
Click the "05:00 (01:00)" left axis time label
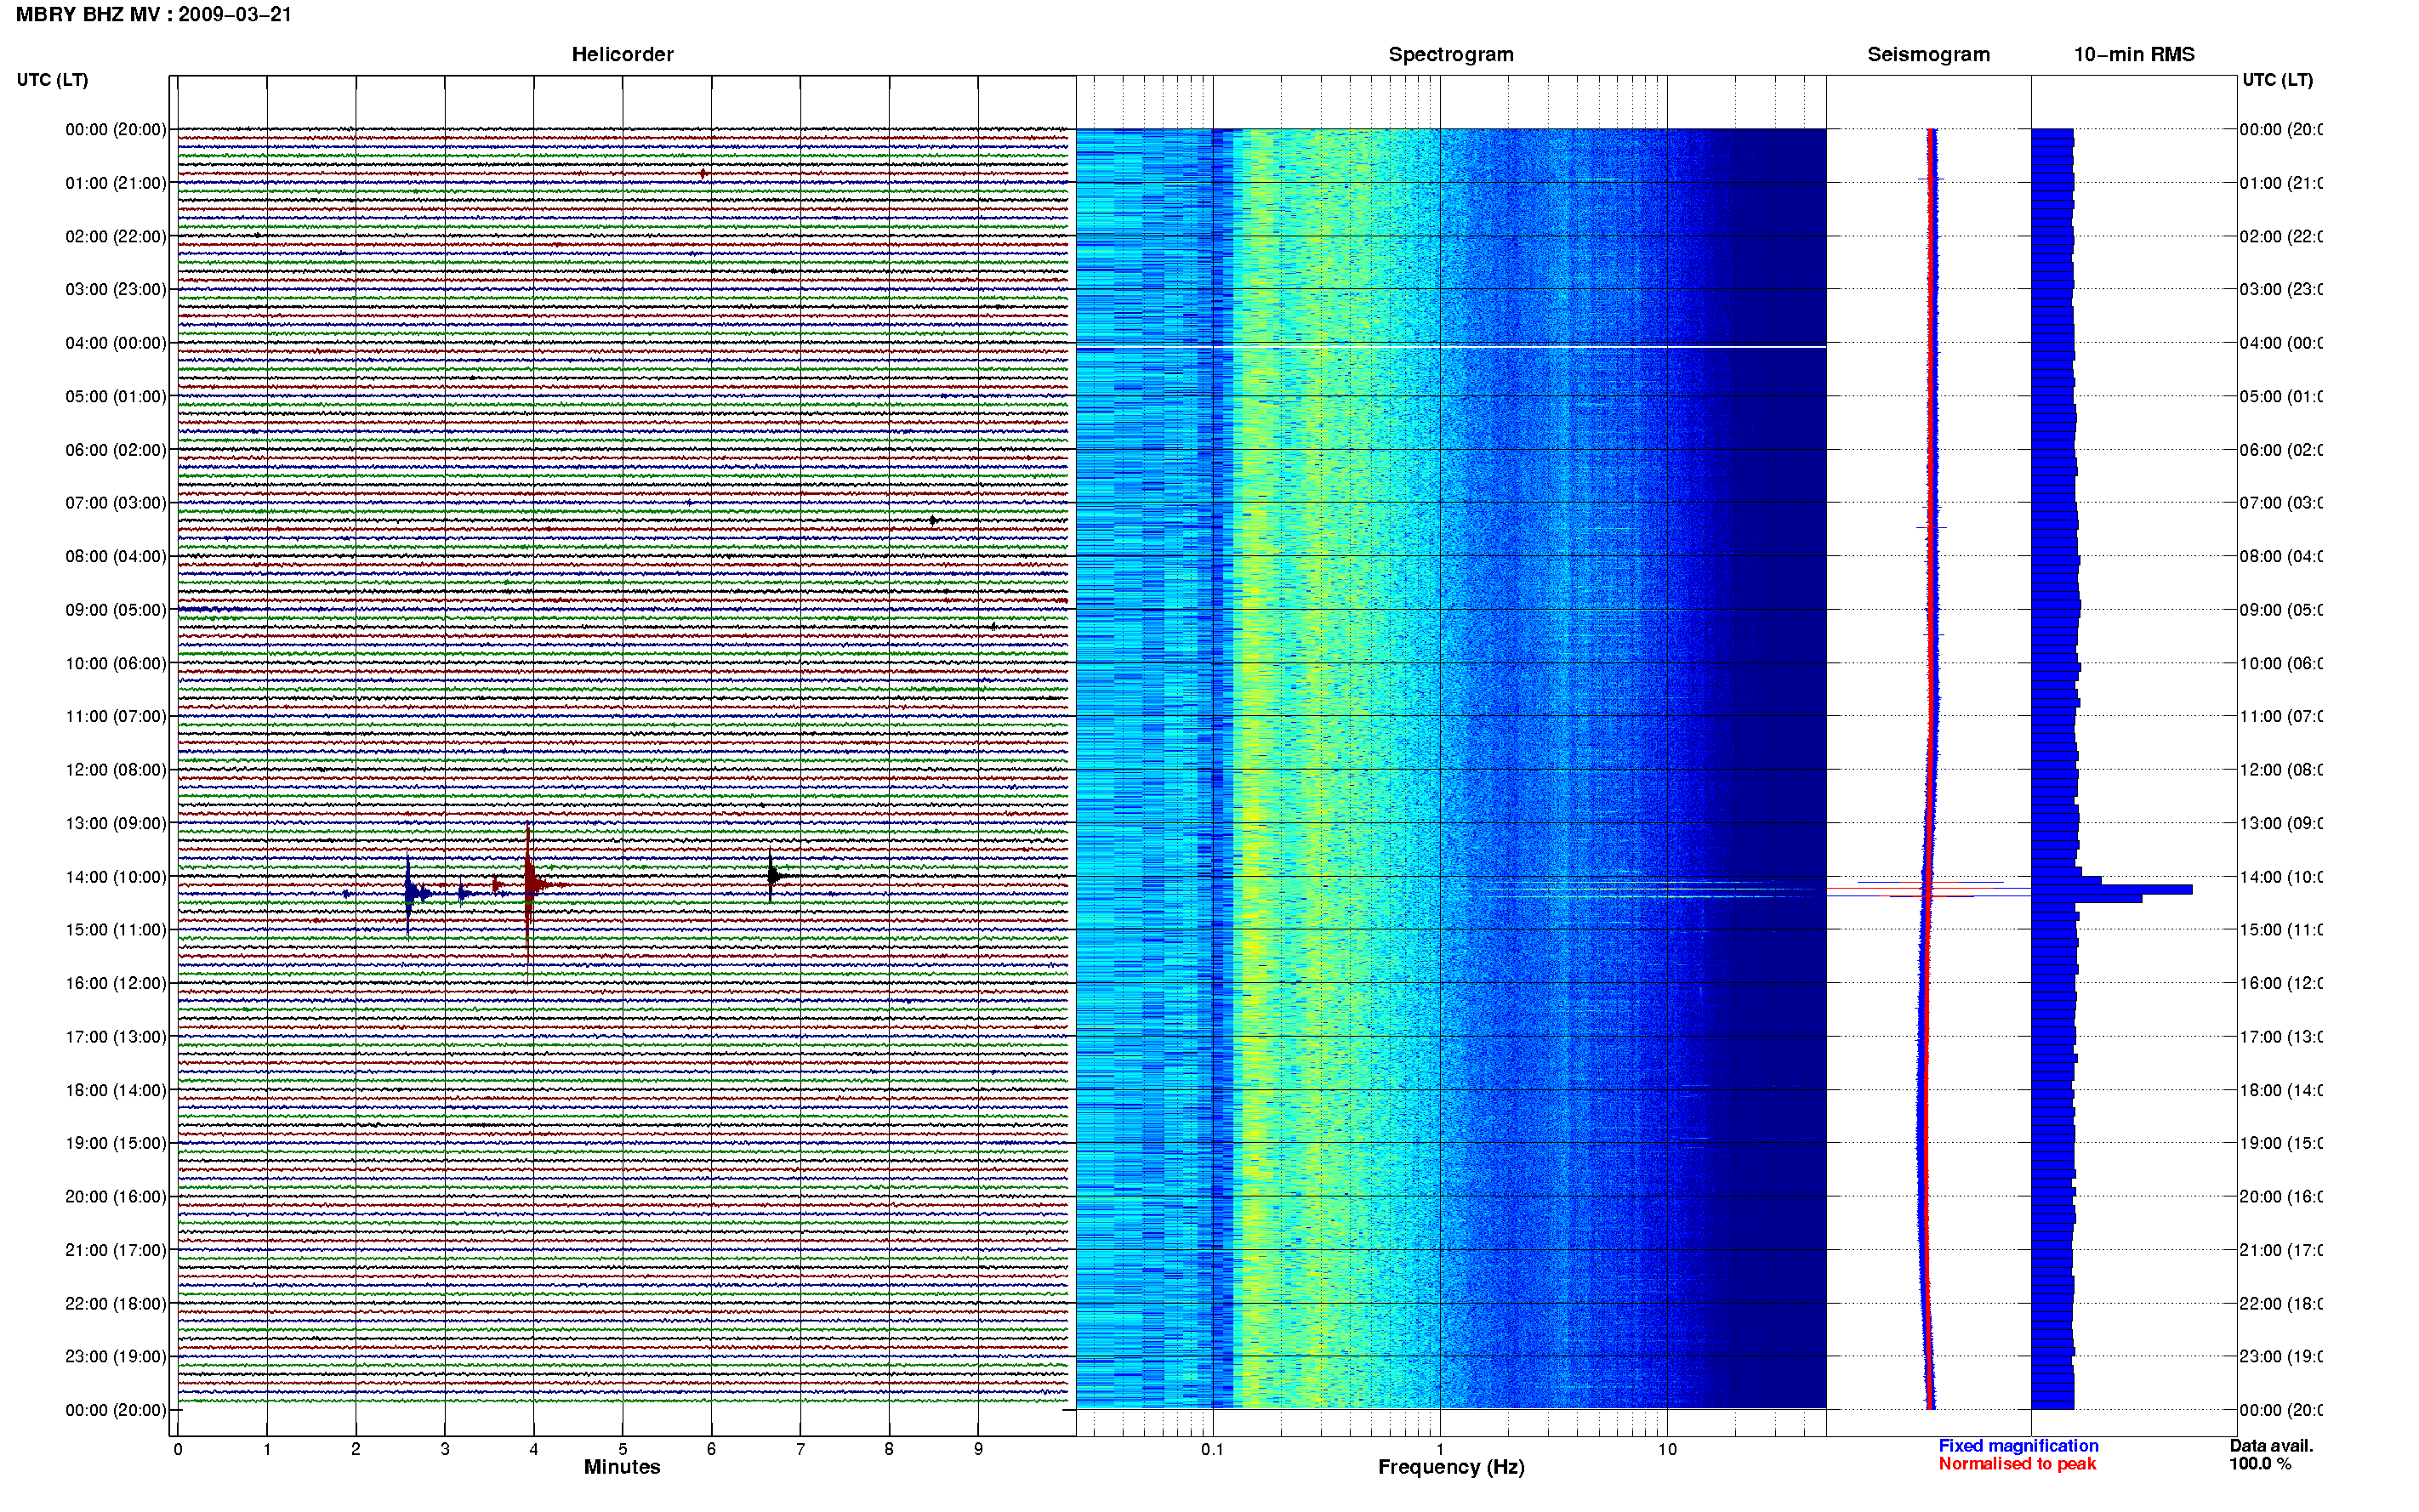coord(116,396)
